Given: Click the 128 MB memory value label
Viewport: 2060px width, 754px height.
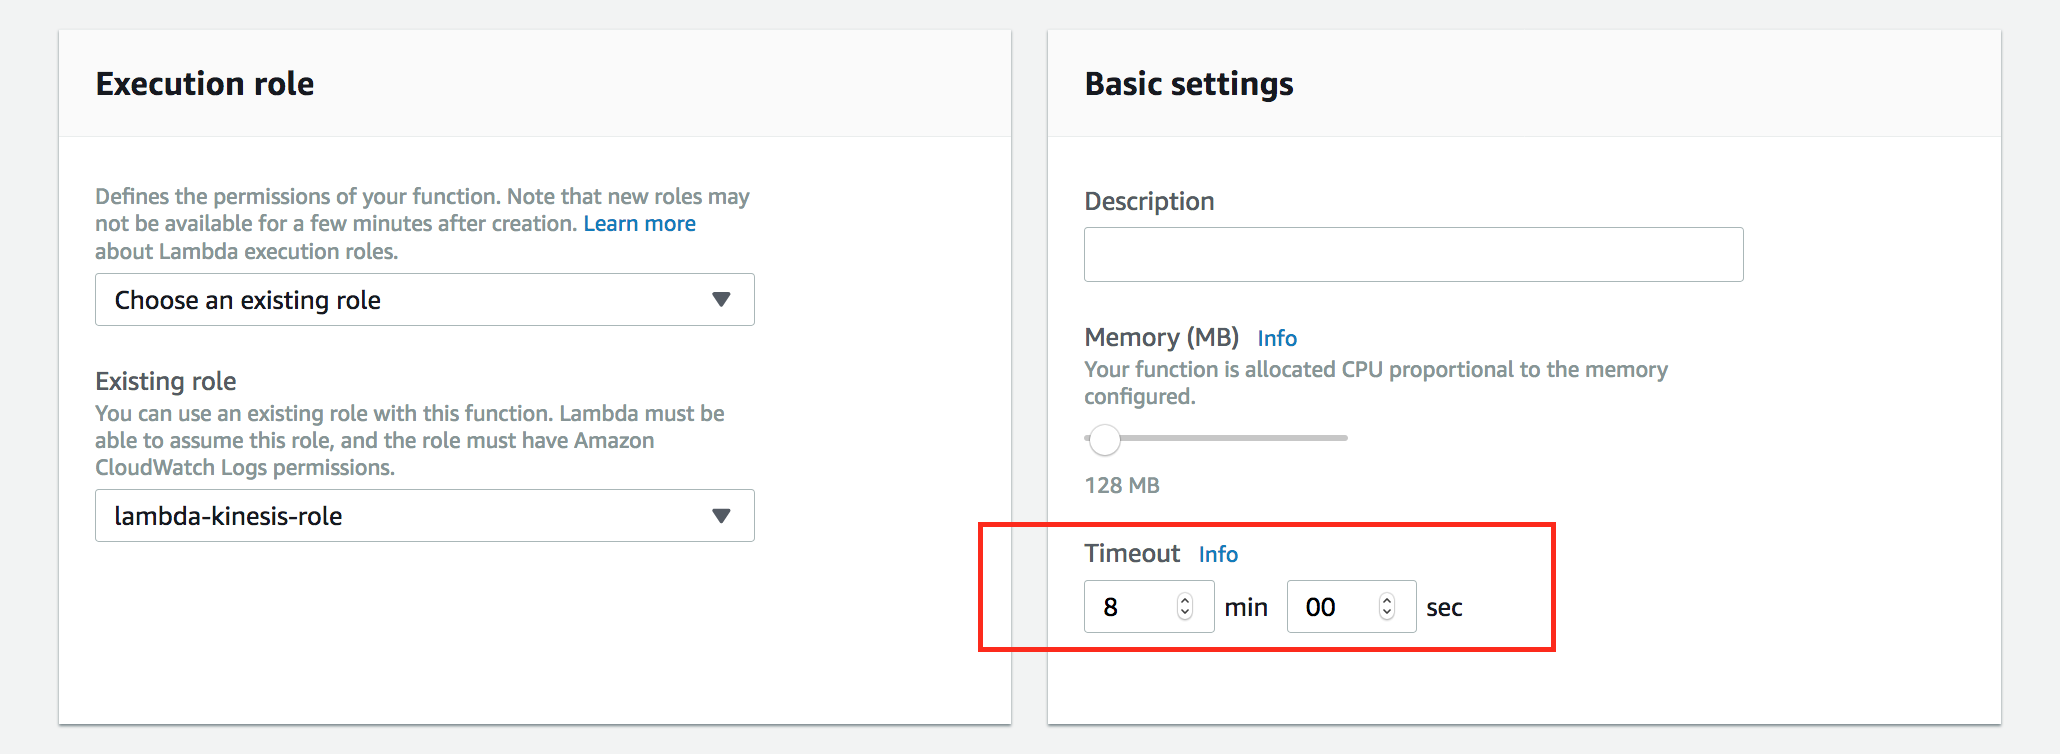Looking at the screenshot, I should click(x=1122, y=485).
